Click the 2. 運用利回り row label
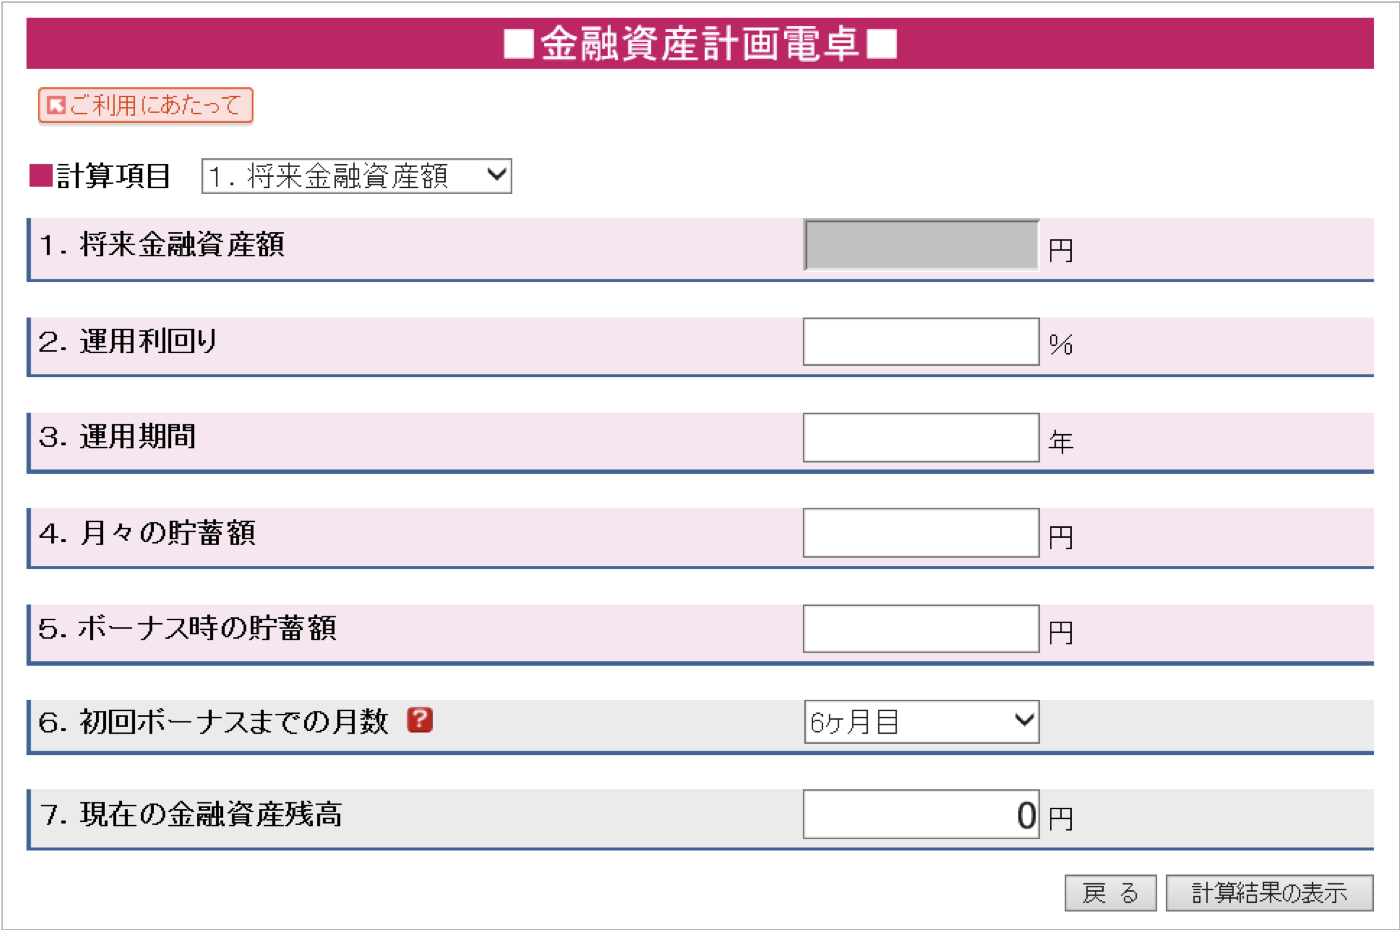The width and height of the screenshot is (1400, 930). point(128,342)
